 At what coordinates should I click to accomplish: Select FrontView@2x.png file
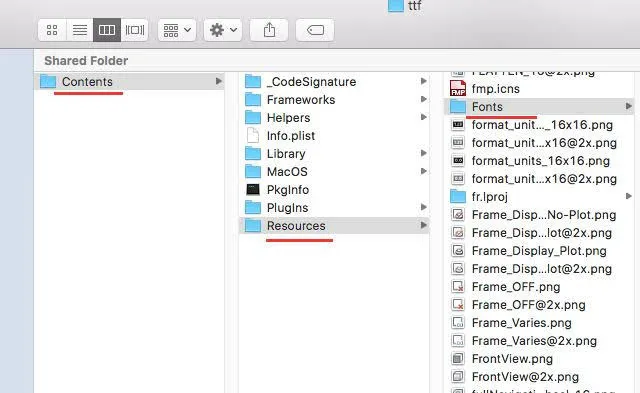539,376
